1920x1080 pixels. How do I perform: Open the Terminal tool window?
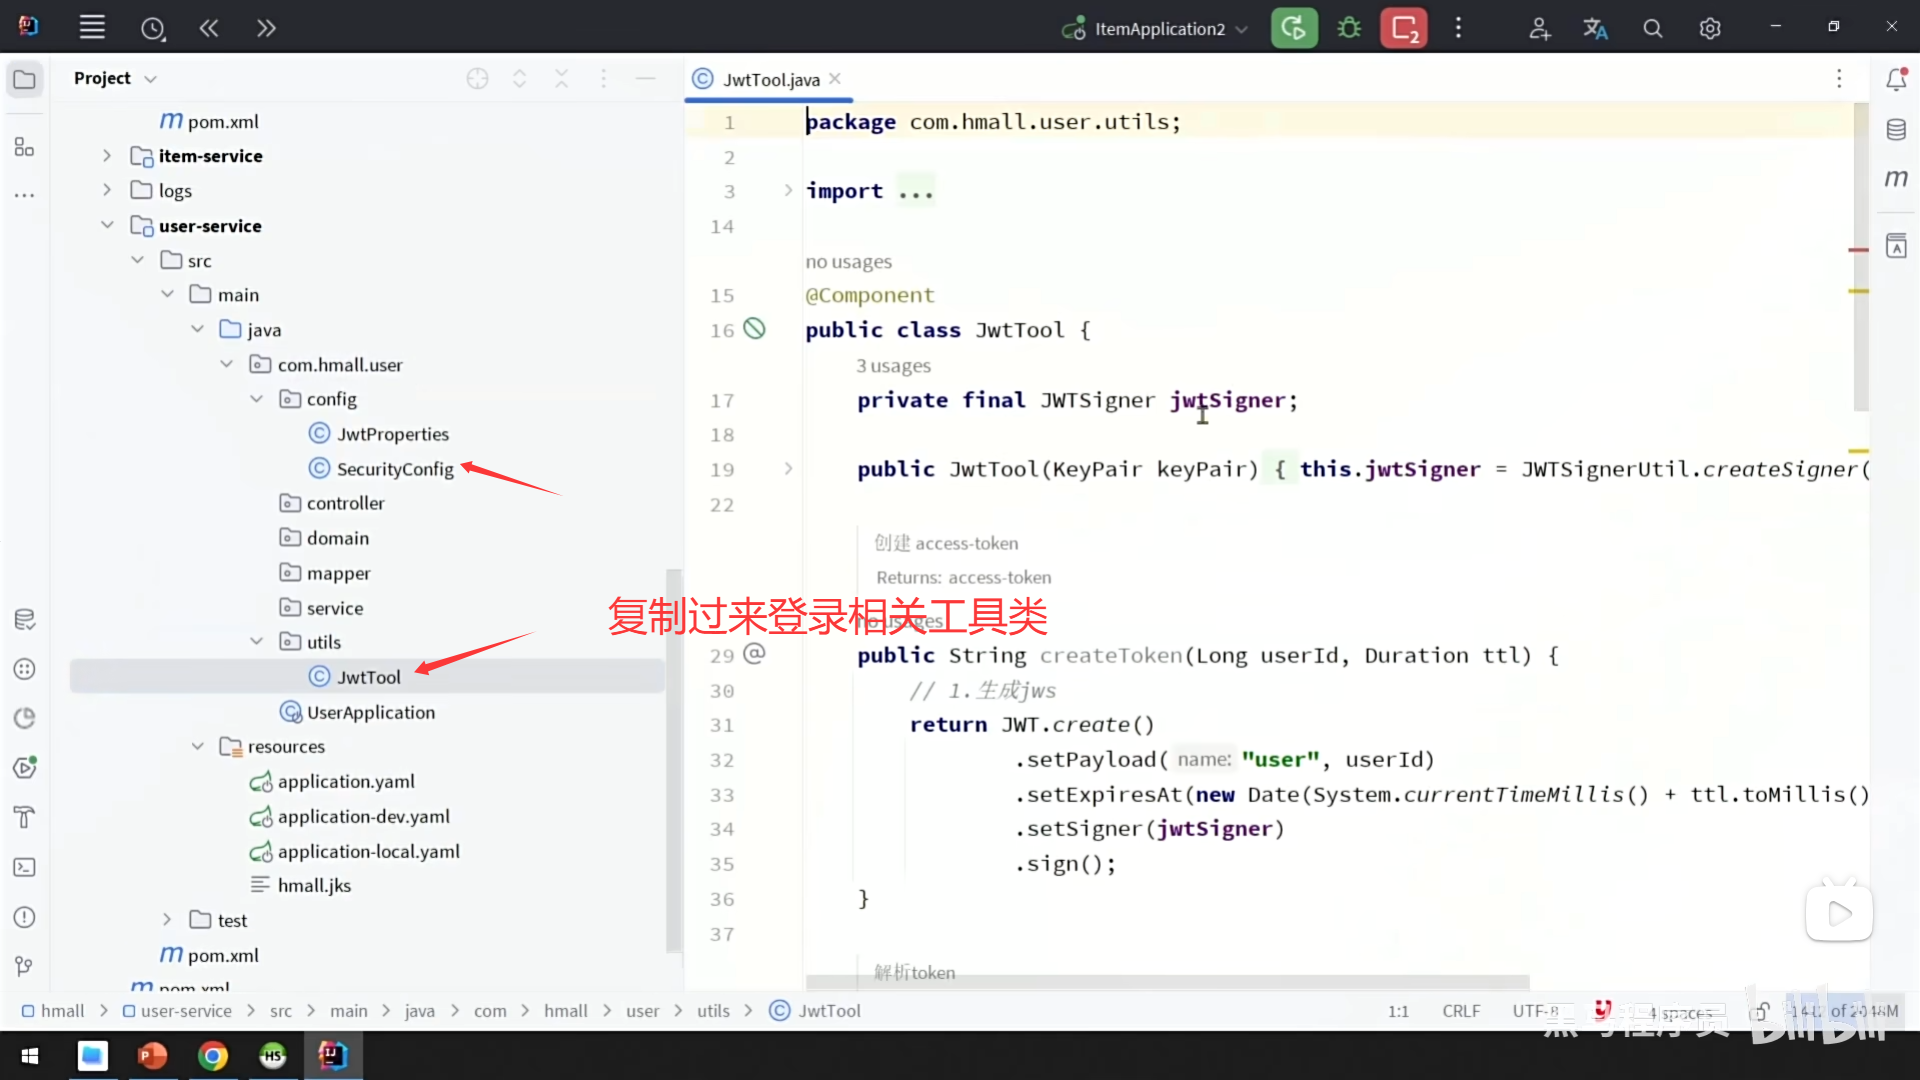[25, 867]
